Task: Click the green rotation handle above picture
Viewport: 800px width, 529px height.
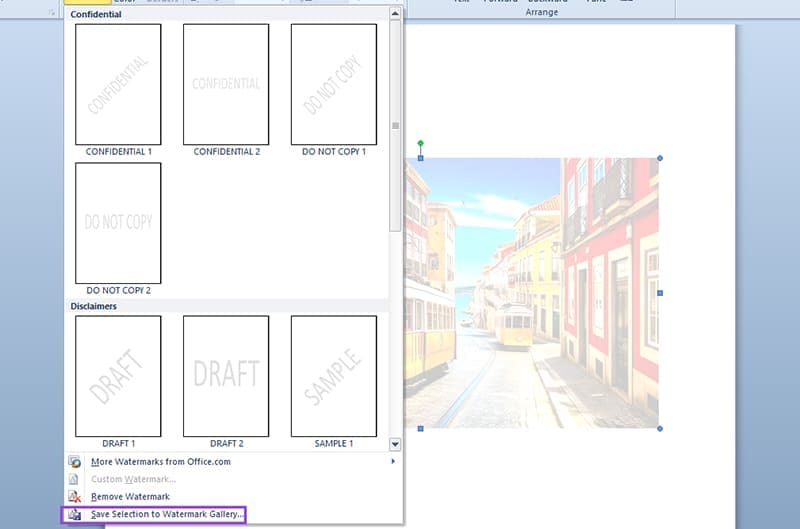Action: (x=420, y=143)
